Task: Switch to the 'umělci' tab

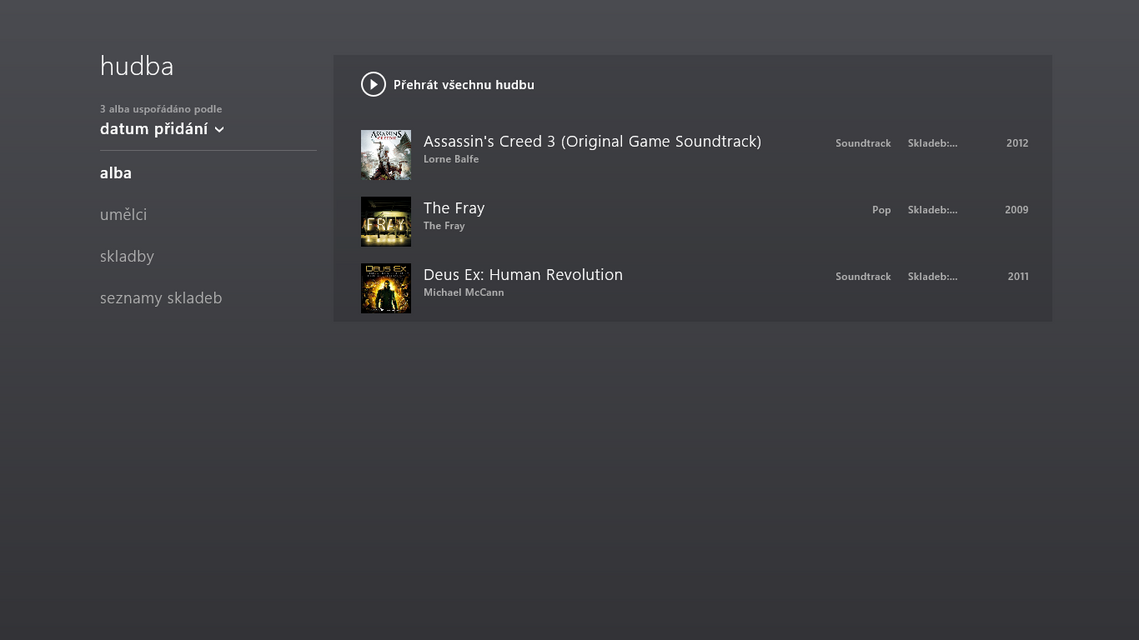Action: click(x=123, y=215)
